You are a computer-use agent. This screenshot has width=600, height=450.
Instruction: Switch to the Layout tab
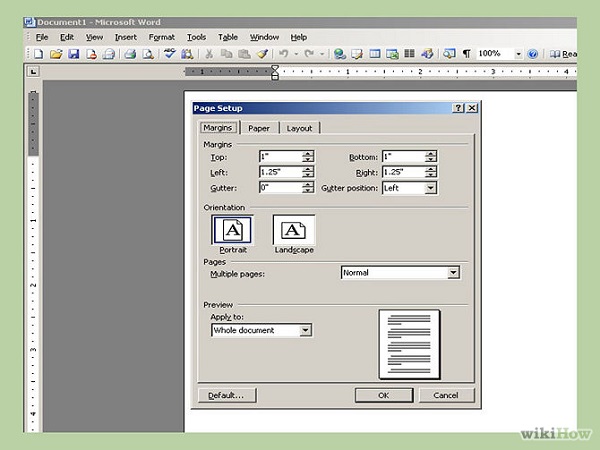click(x=300, y=128)
